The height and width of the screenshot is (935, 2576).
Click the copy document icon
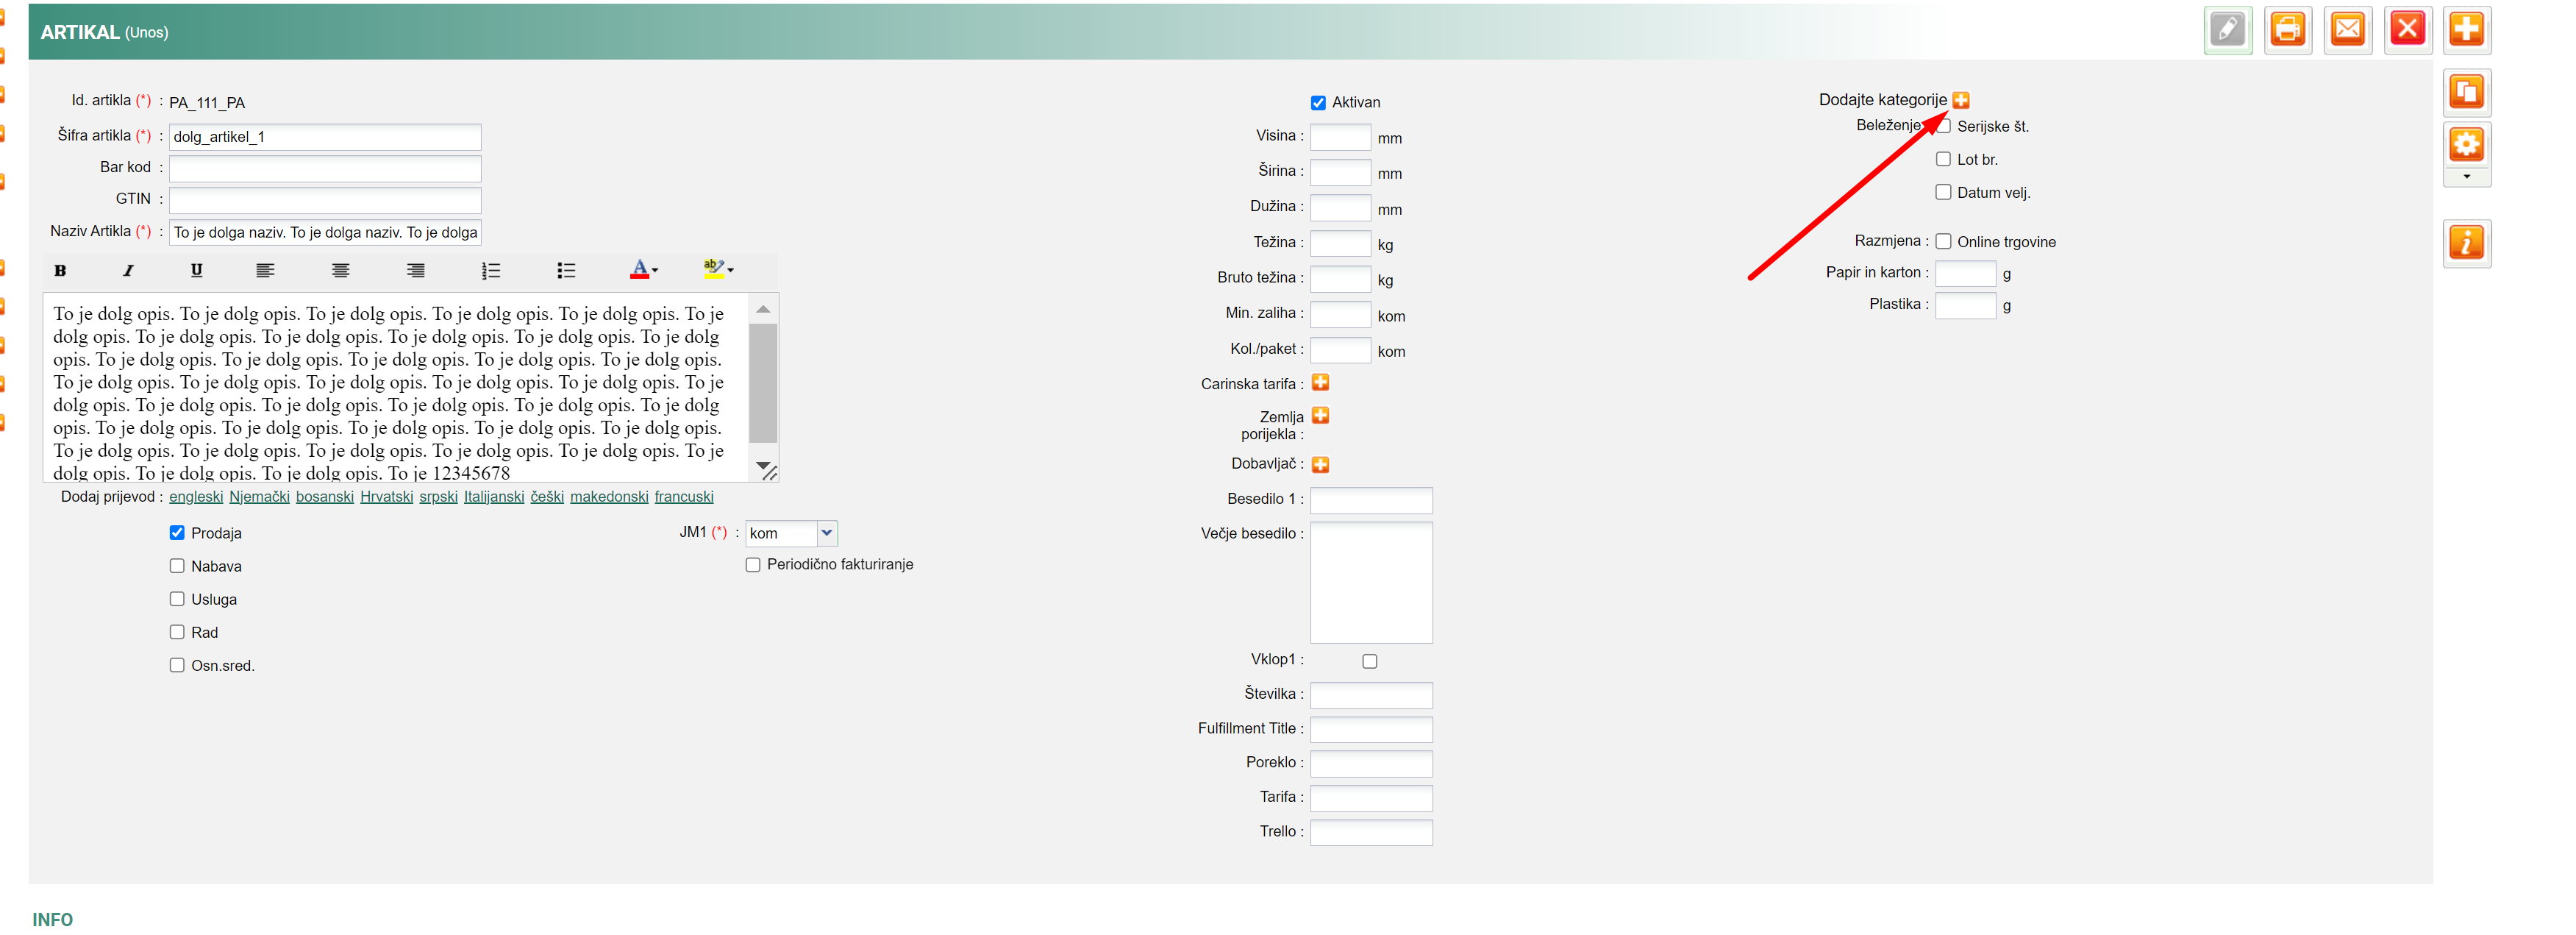coord(2466,93)
